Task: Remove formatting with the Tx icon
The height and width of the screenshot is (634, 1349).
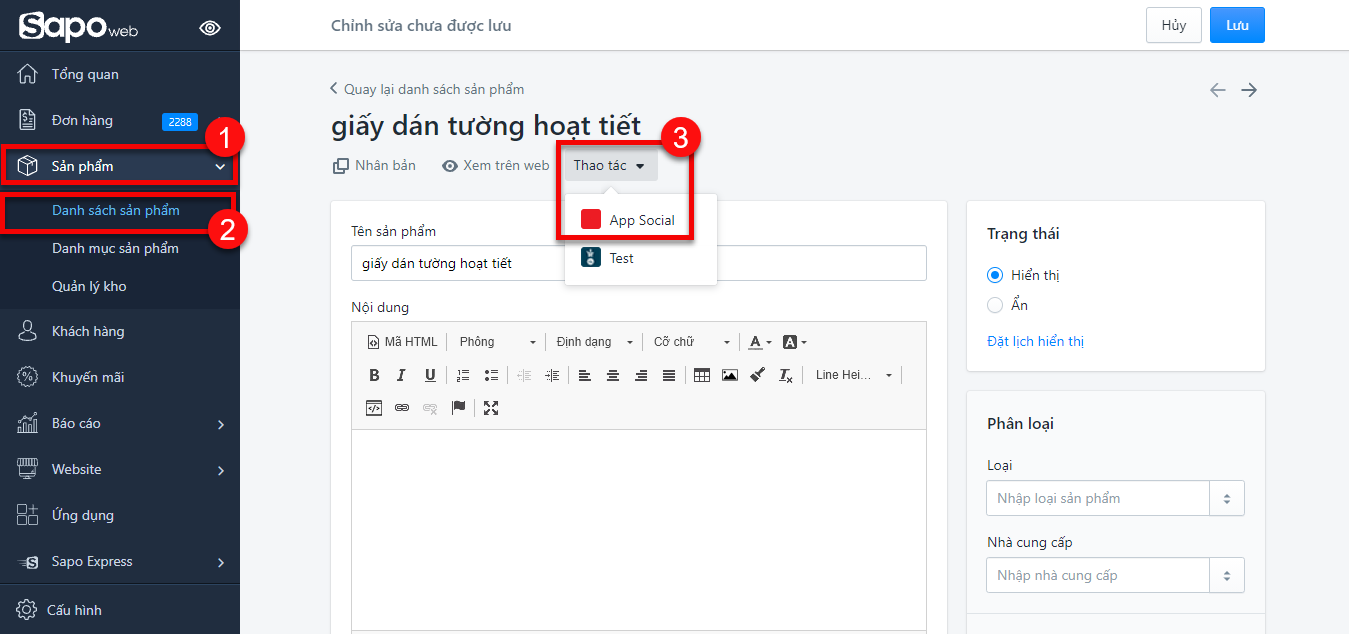Action: point(786,376)
